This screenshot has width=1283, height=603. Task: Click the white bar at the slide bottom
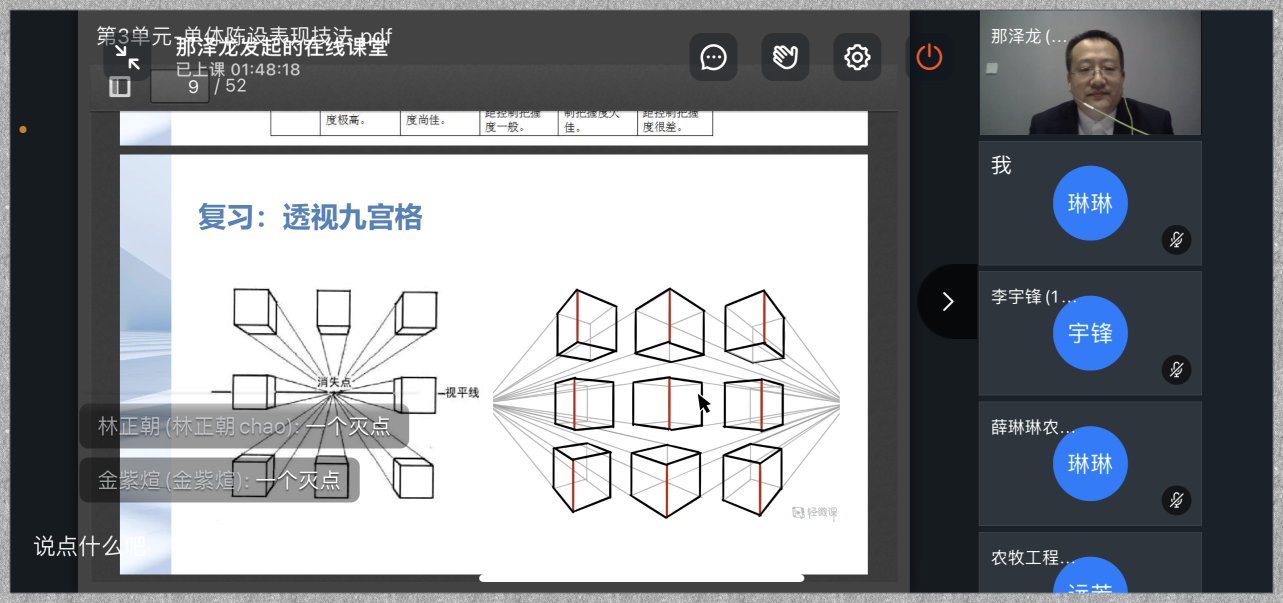click(x=641, y=577)
